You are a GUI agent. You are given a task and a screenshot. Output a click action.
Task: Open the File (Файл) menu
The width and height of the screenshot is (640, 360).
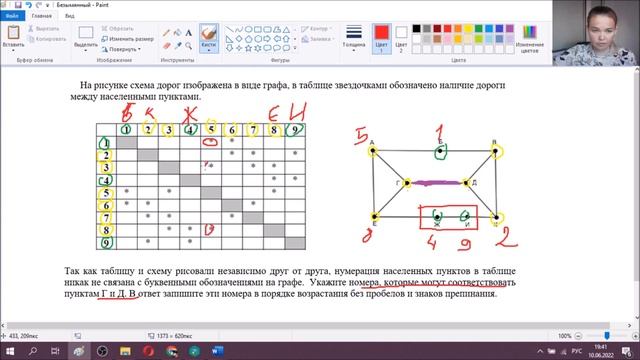tap(12, 16)
